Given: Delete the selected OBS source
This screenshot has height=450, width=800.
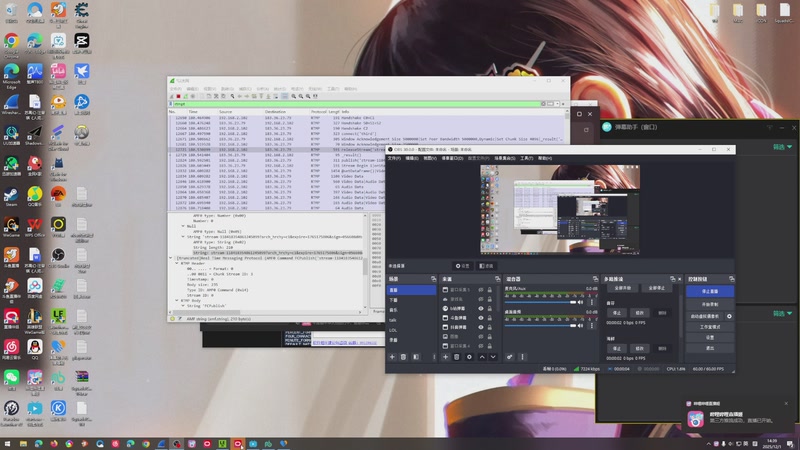Looking at the screenshot, I should (x=457, y=357).
